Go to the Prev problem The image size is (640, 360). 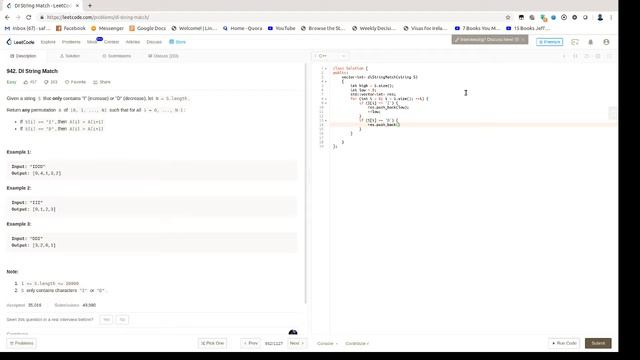coord(251,343)
